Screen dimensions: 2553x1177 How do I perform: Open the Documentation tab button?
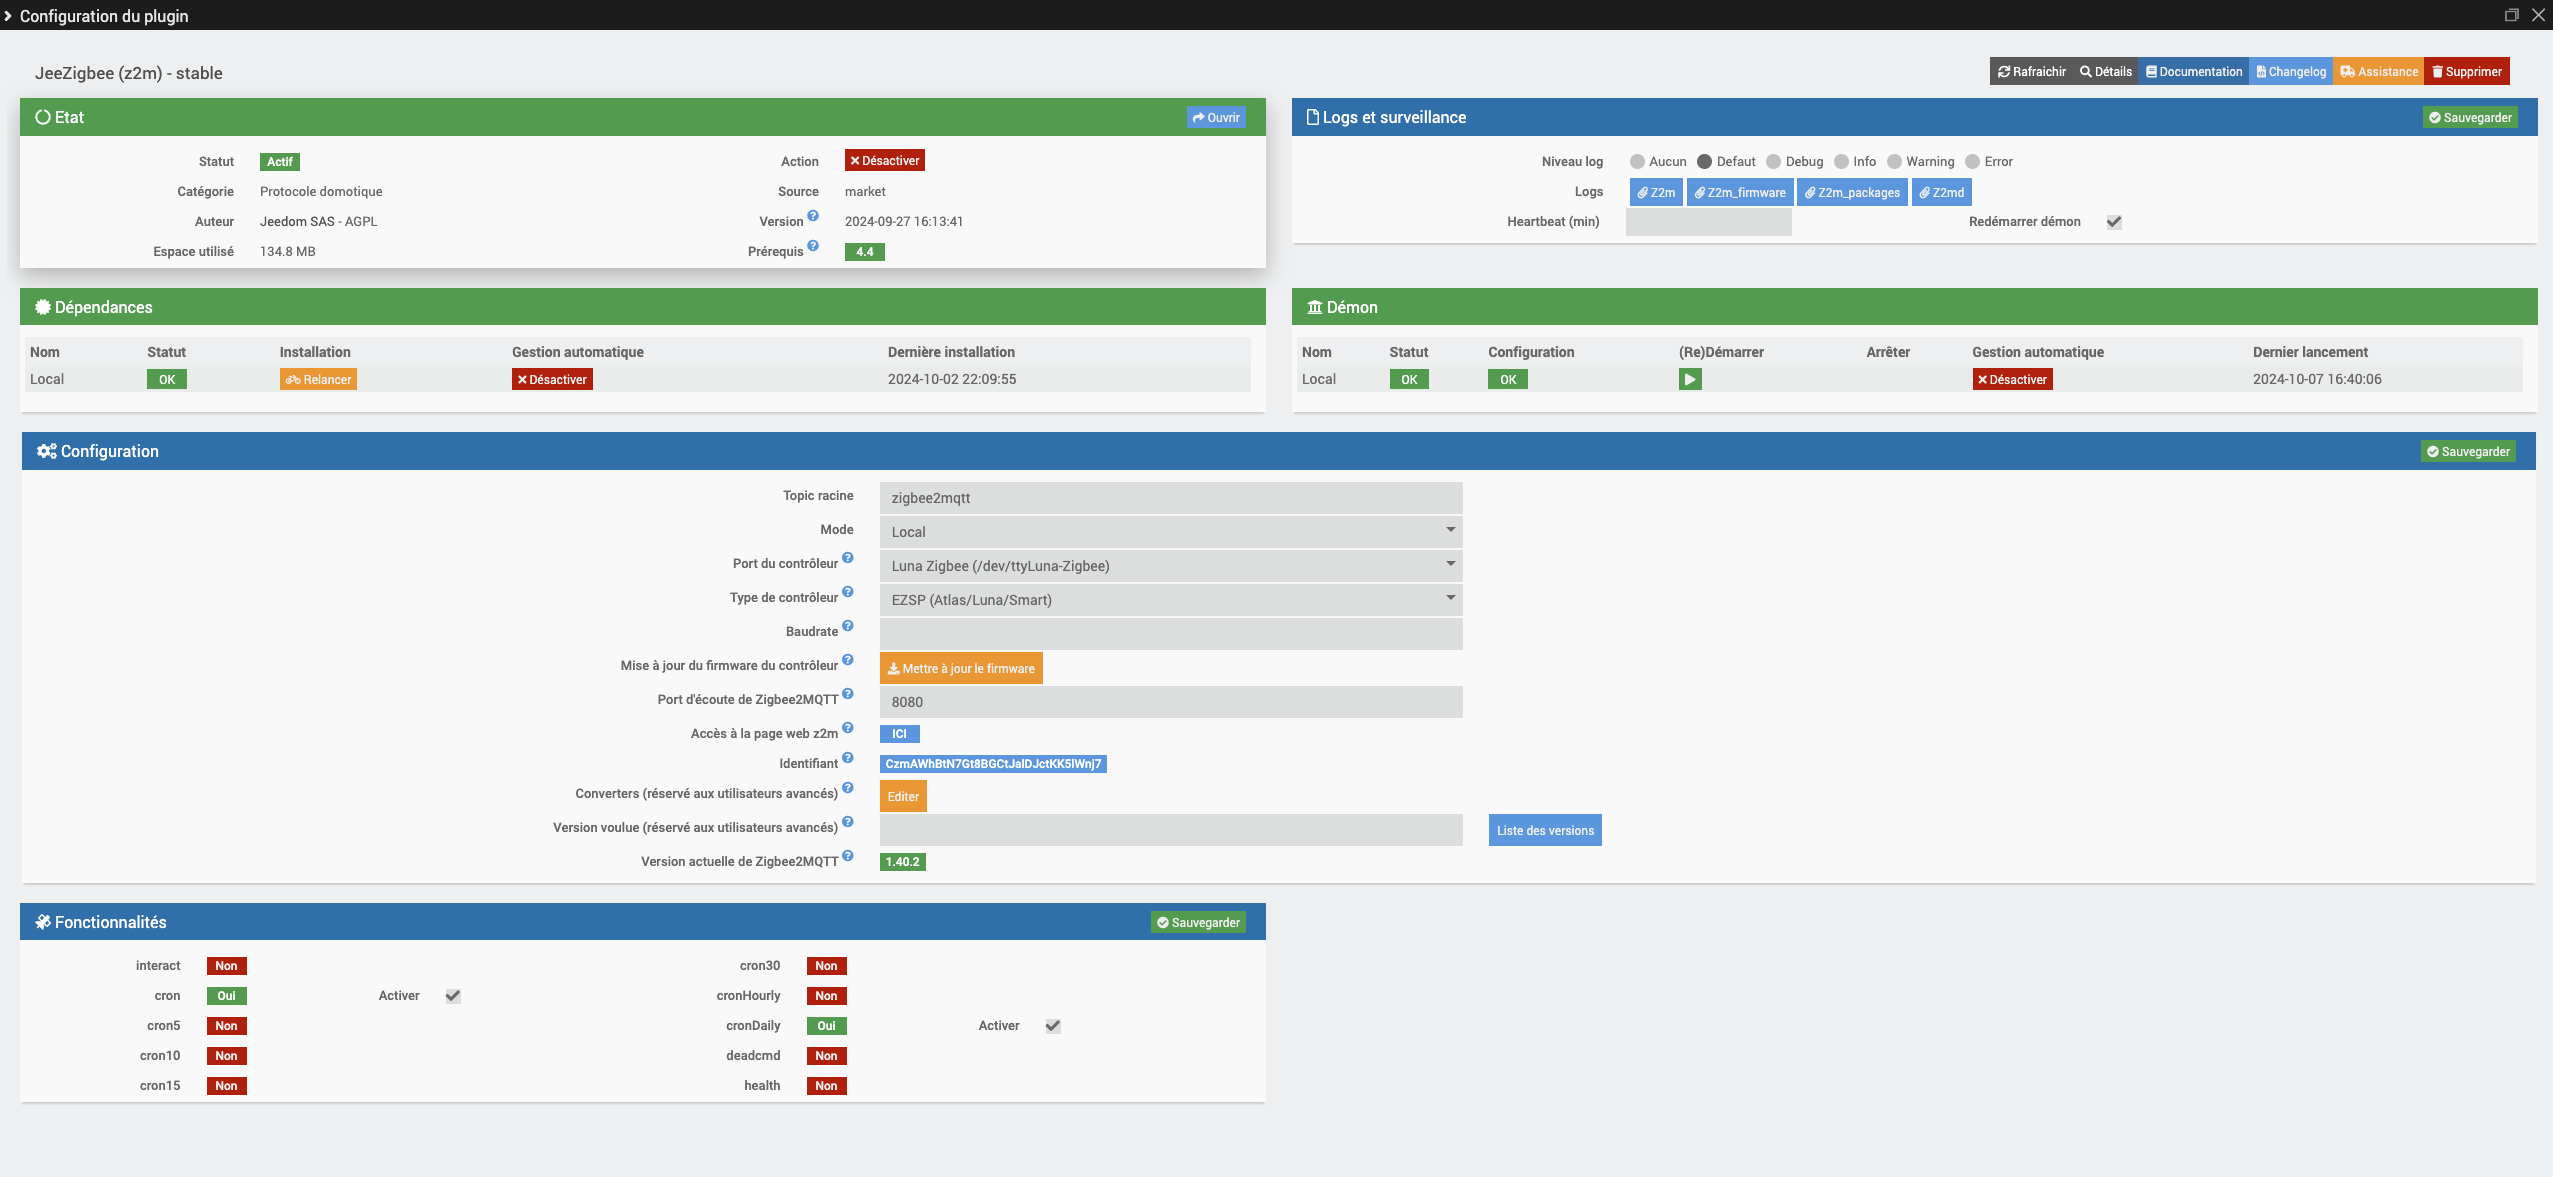[x=2193, y=72]
